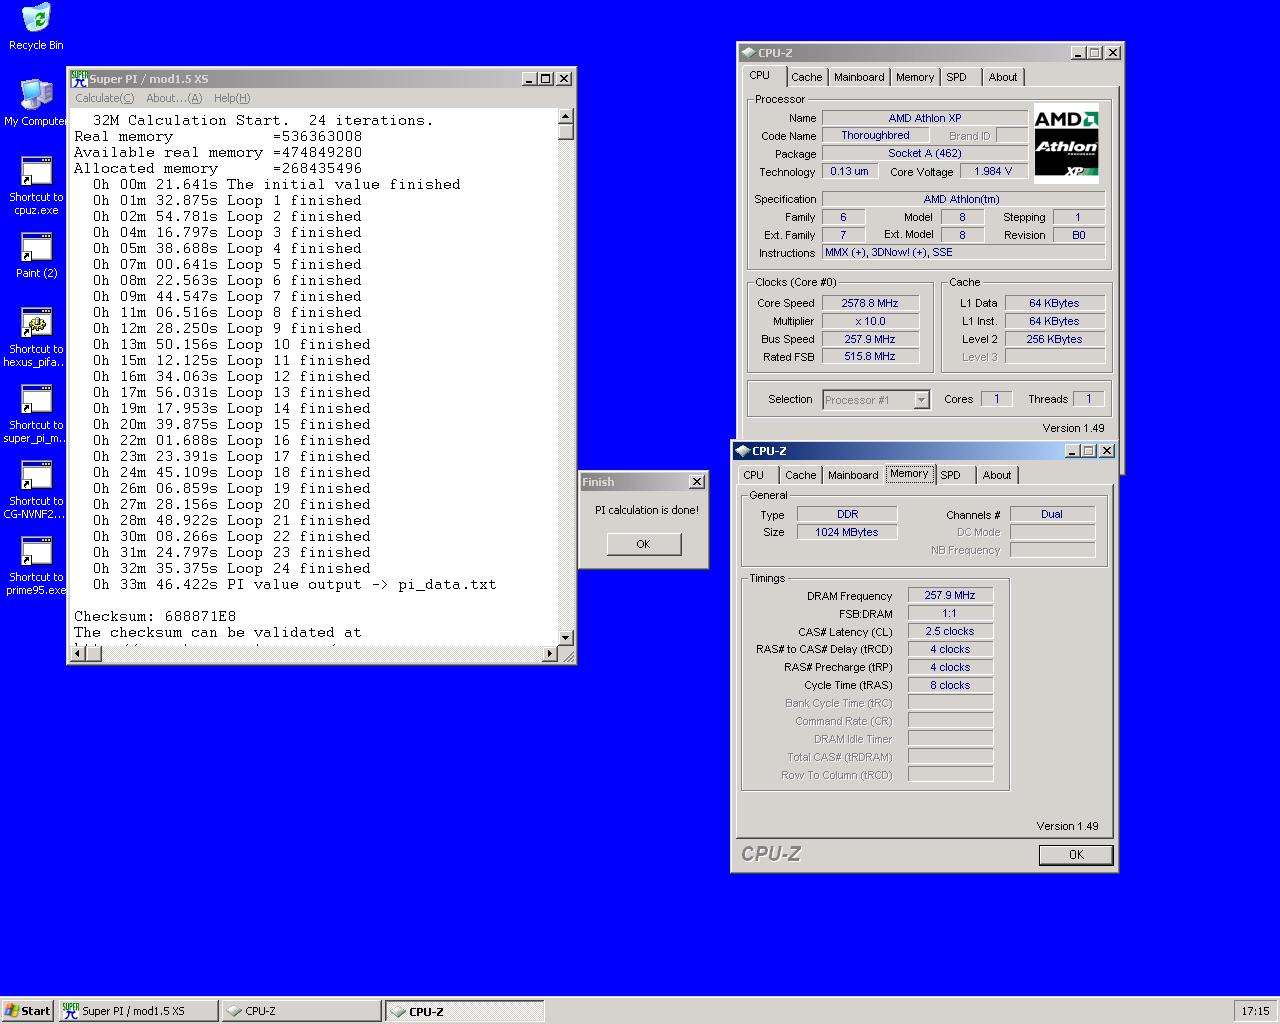Click the AMD Athlon XP logo
Image resolution: width=1280 pixels, height=1024 pixels.
pos(1066,143)
